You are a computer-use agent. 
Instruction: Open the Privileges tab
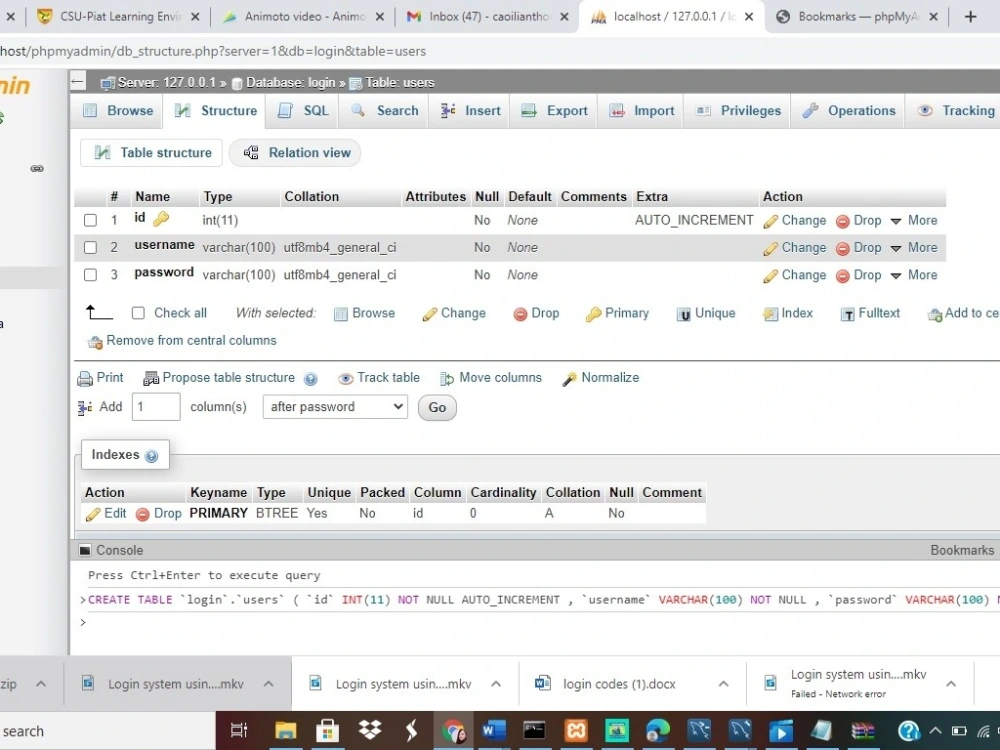(x=738, y=110)
